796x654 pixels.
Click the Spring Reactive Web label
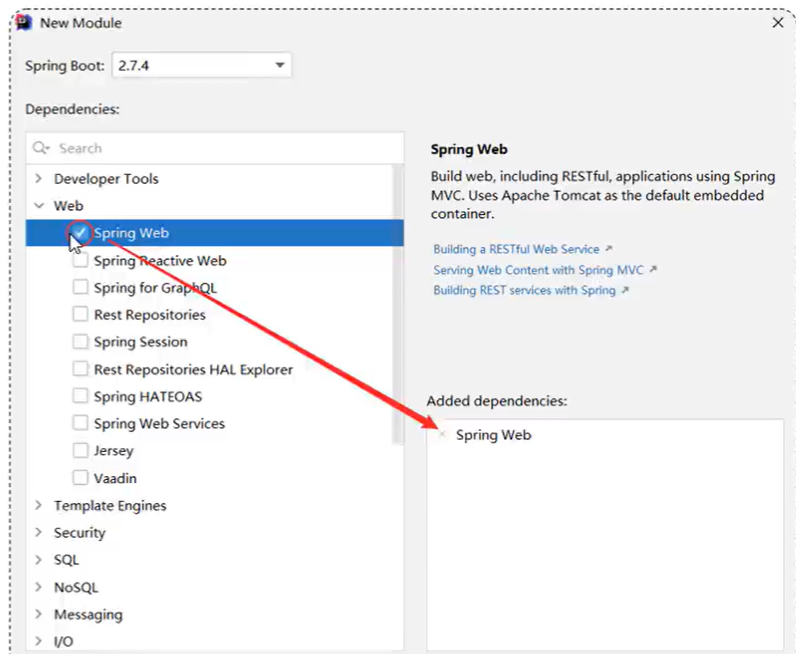pyautogui.click(x=160, y=260)
